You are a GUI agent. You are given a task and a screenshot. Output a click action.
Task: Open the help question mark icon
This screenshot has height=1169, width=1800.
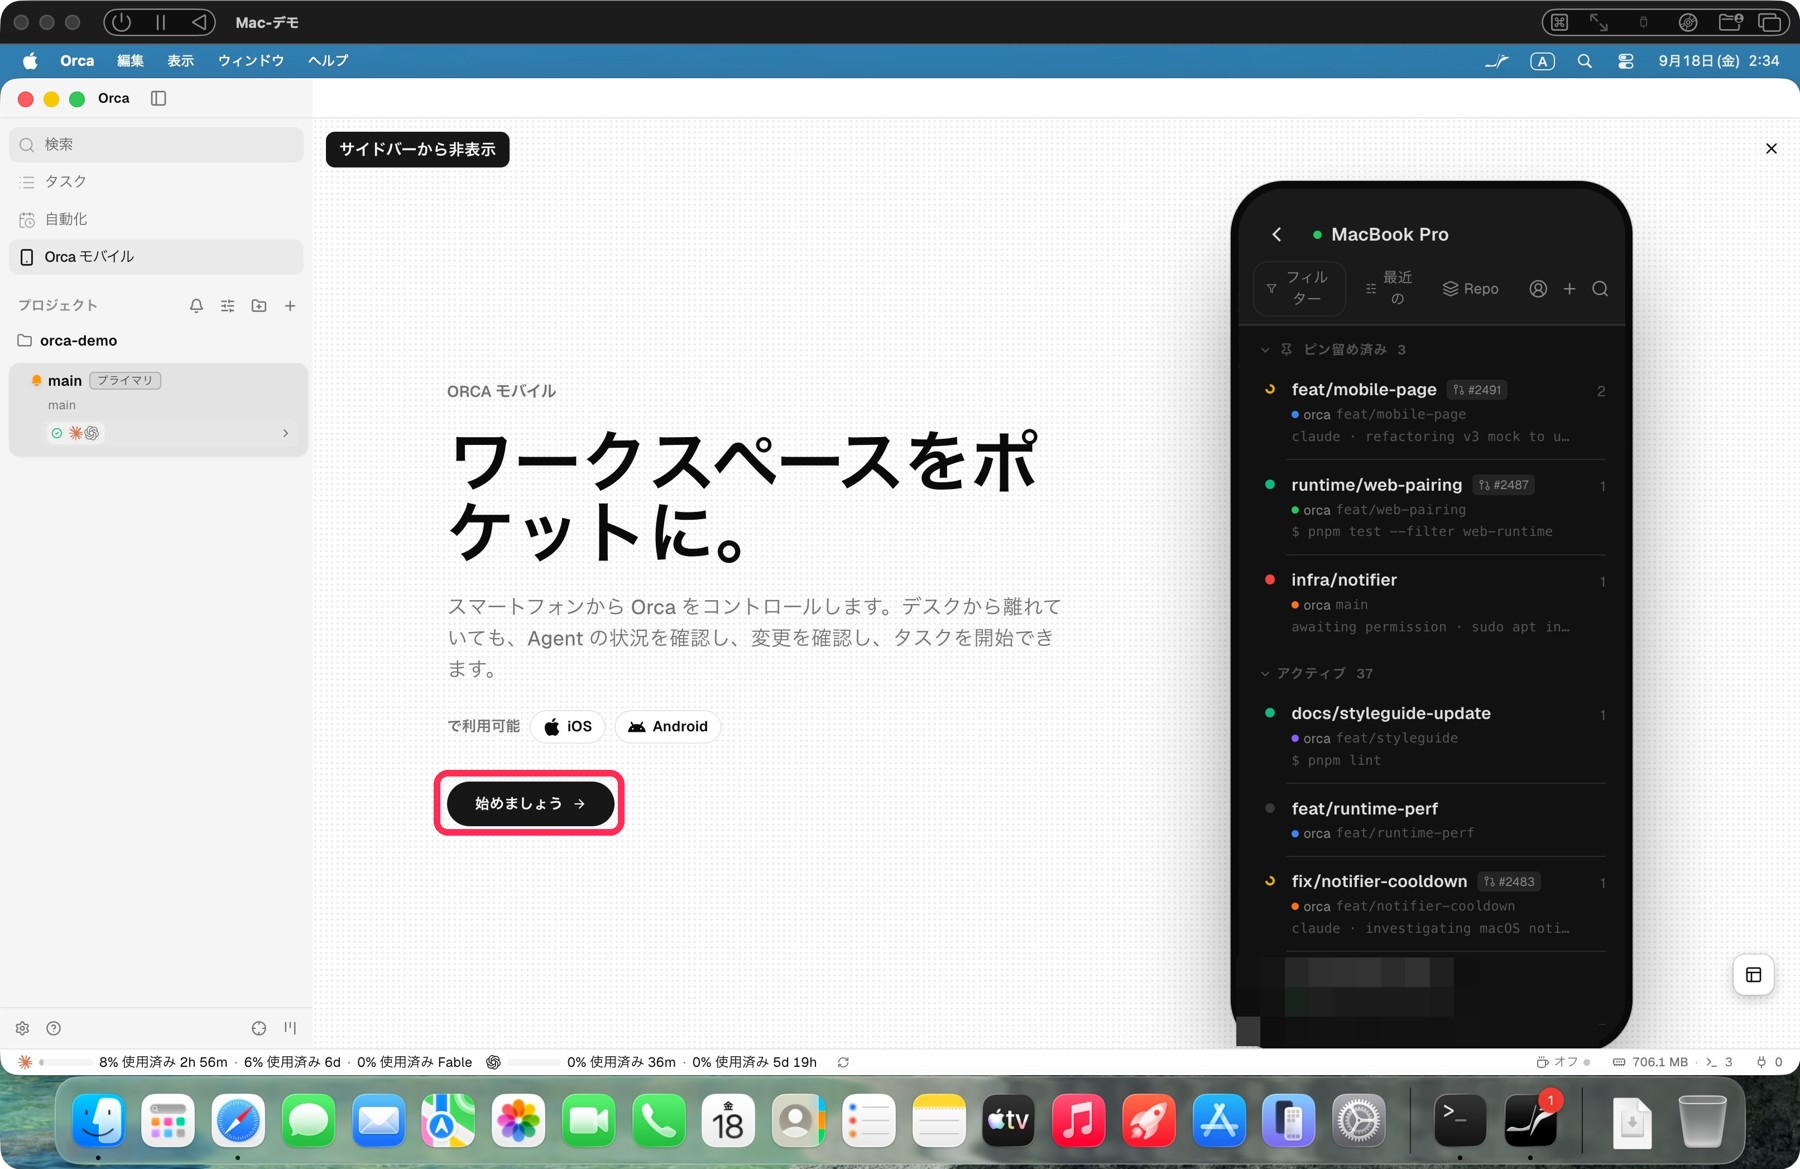click(x=54, y=1028)
